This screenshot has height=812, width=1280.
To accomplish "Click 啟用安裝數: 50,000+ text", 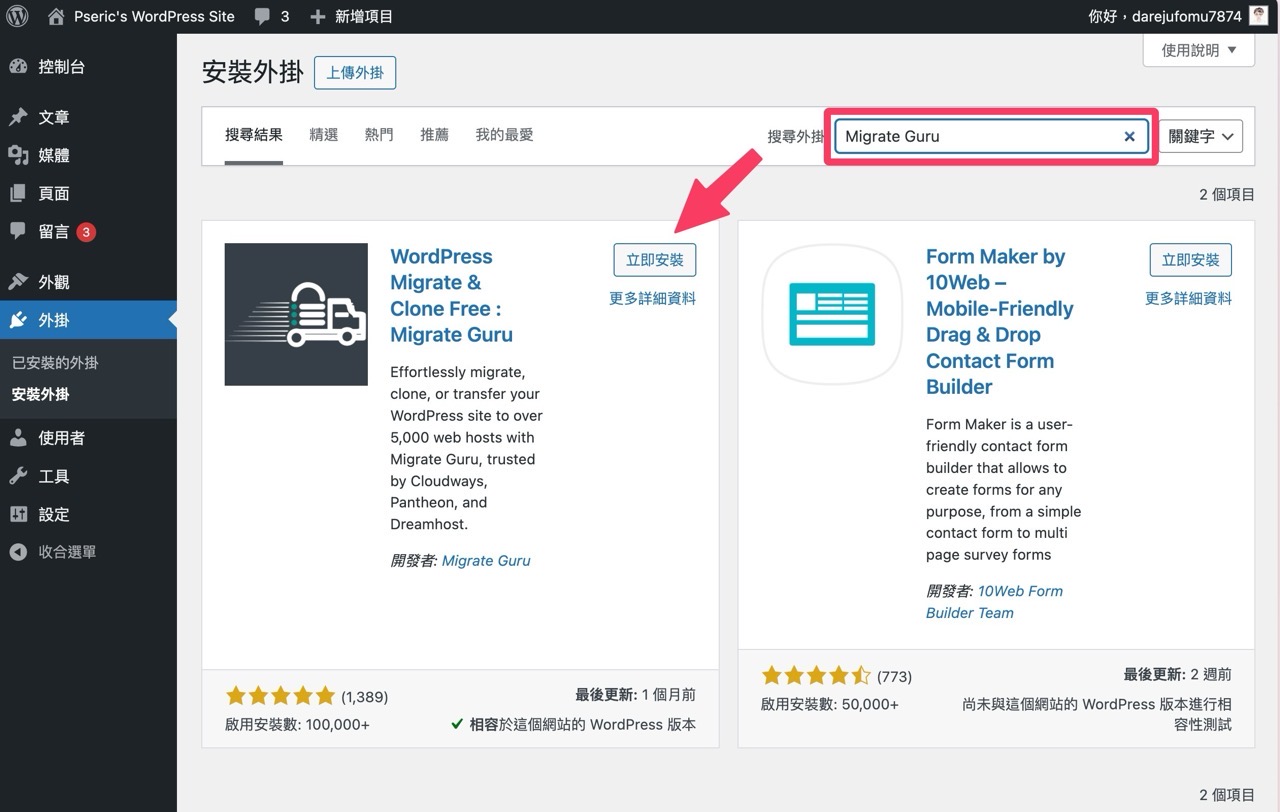I will (x=830, y=704).
